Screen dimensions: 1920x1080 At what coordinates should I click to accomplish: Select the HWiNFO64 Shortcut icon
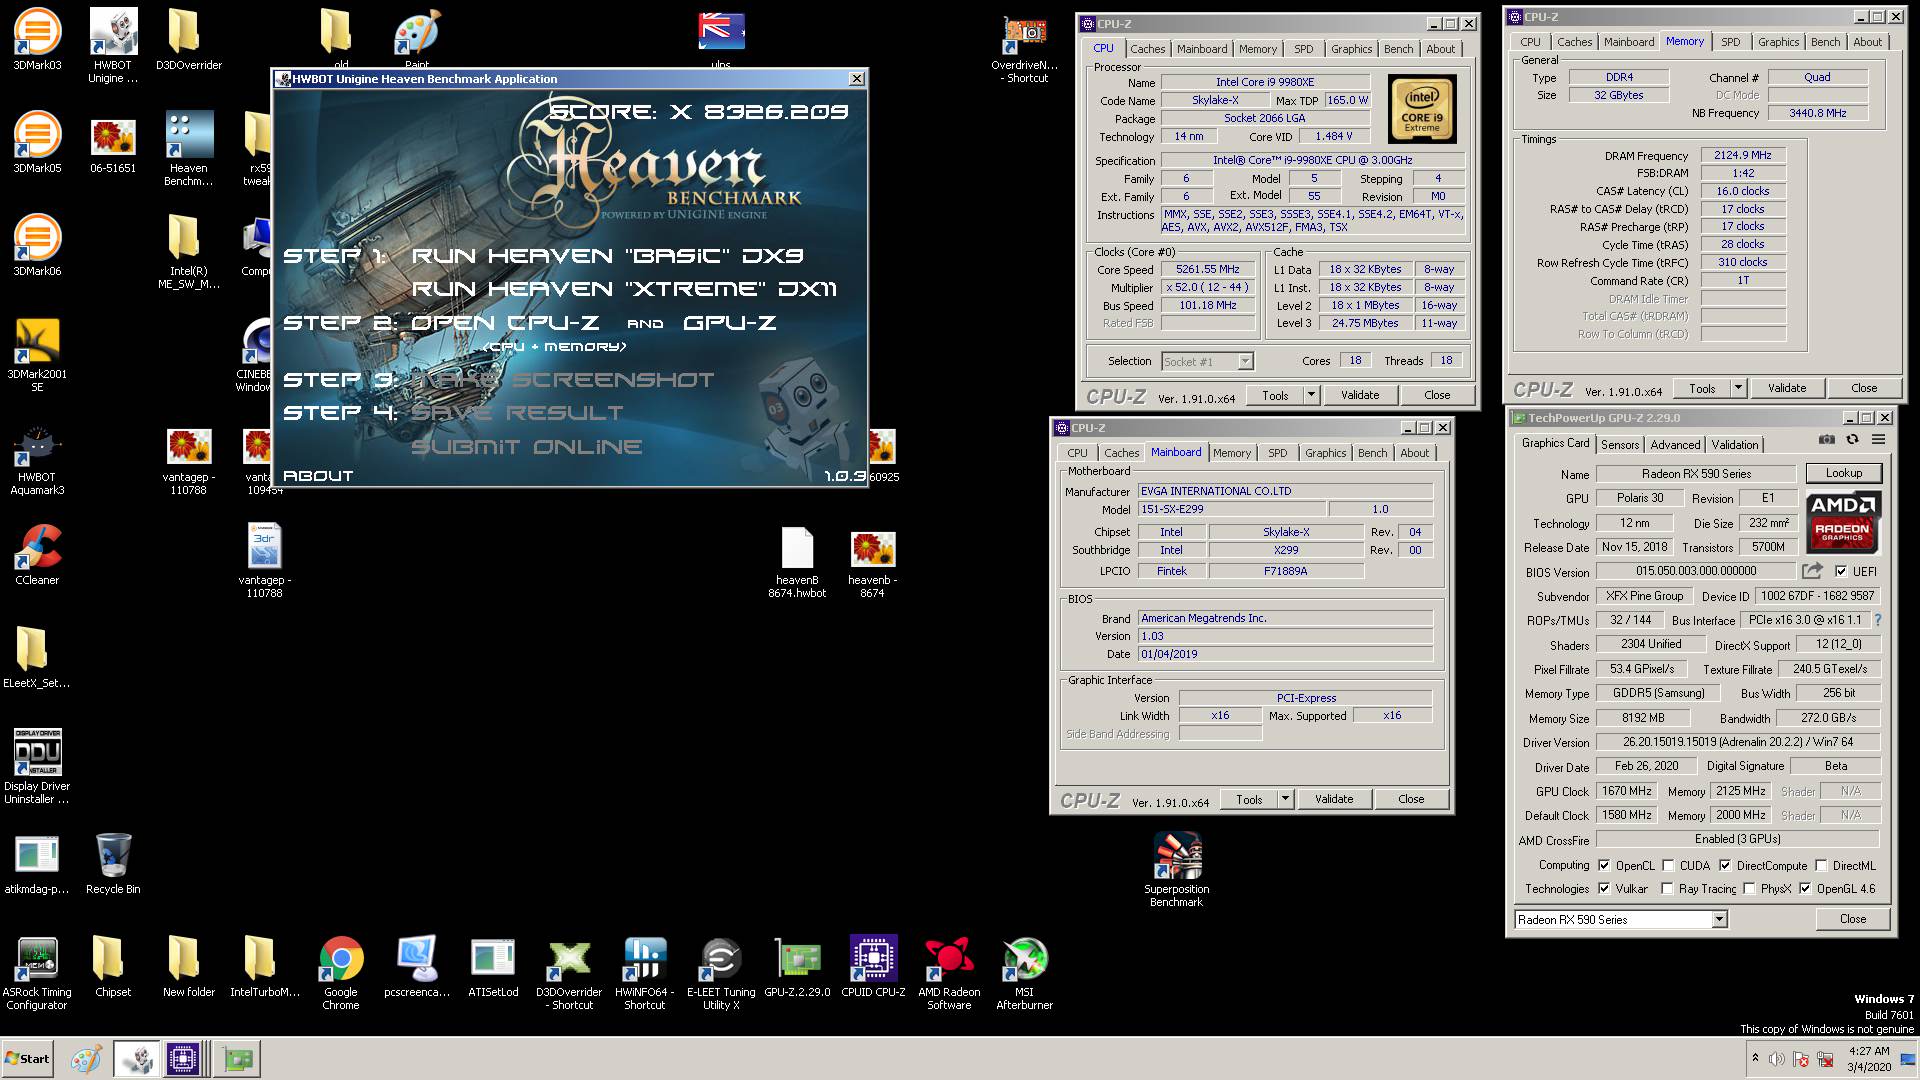click(645, 973)
